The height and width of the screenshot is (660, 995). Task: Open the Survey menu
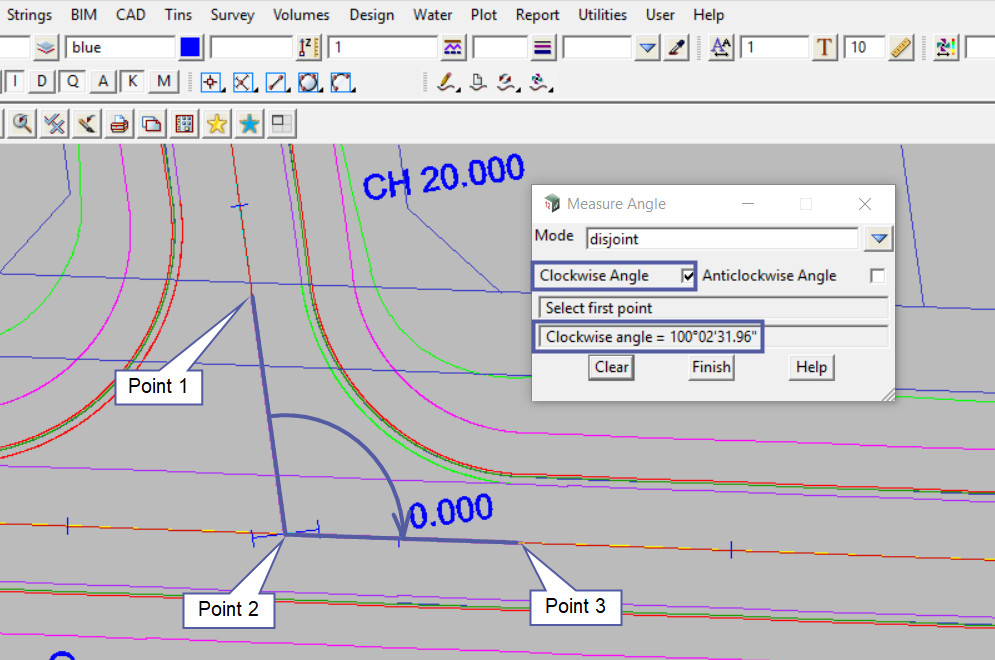point(232,15)
